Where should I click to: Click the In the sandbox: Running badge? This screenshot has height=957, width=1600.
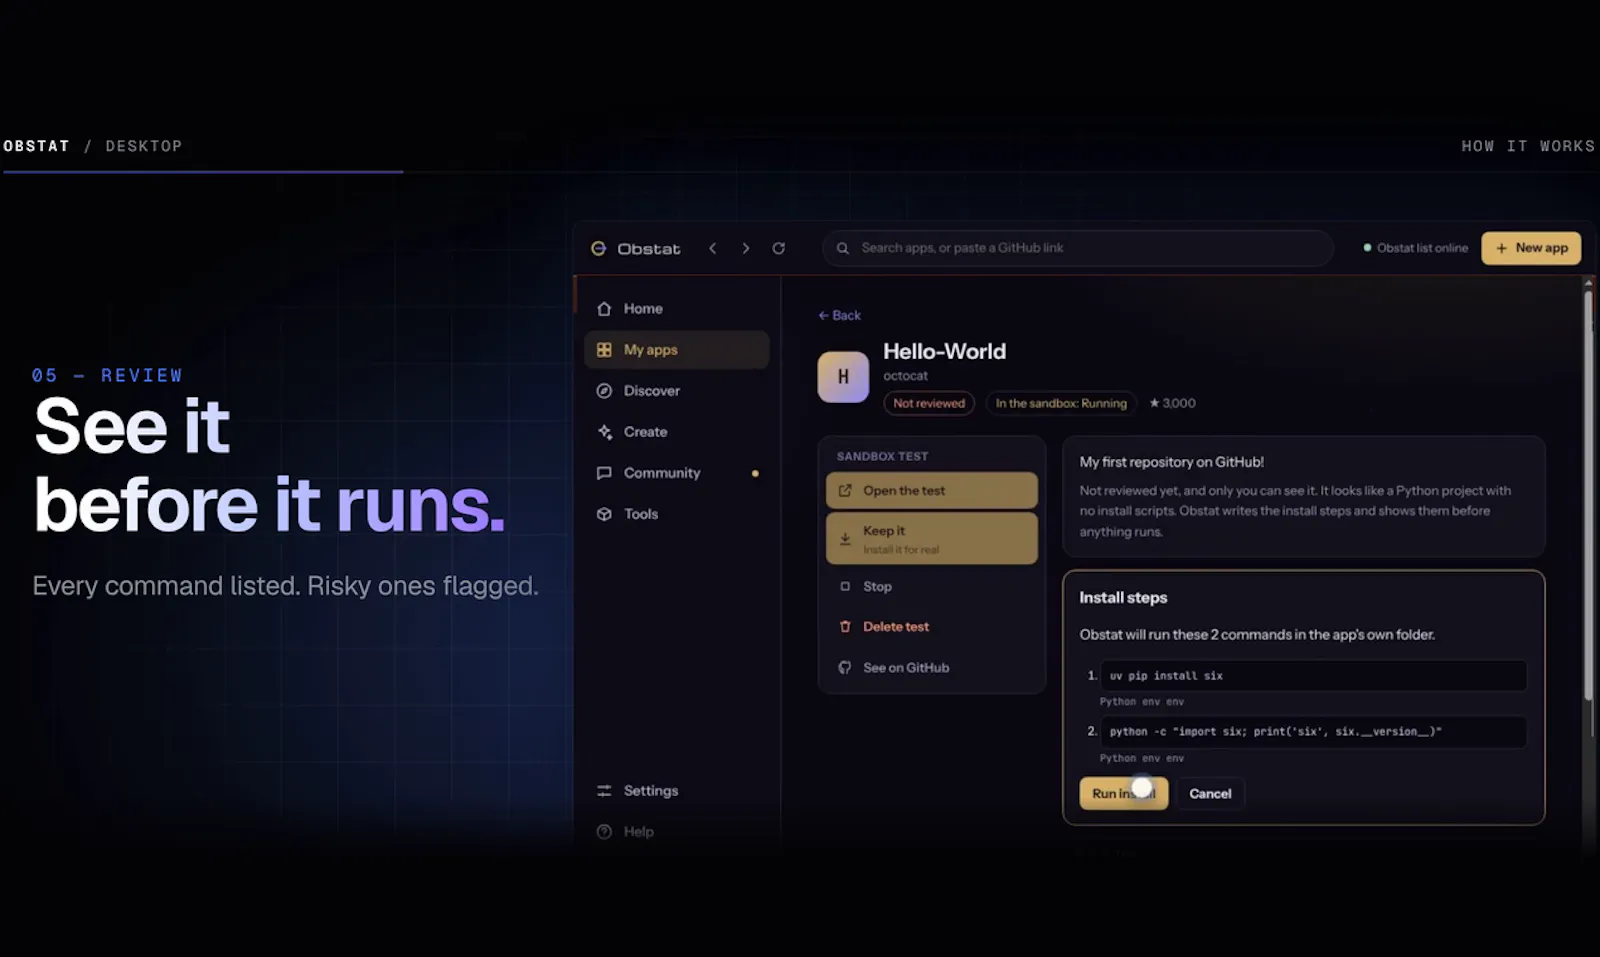[x=1061, y=403]
